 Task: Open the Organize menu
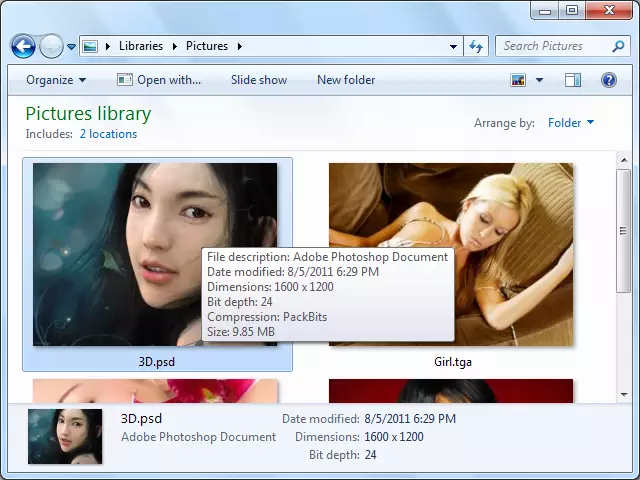click(x=56, y=80)
